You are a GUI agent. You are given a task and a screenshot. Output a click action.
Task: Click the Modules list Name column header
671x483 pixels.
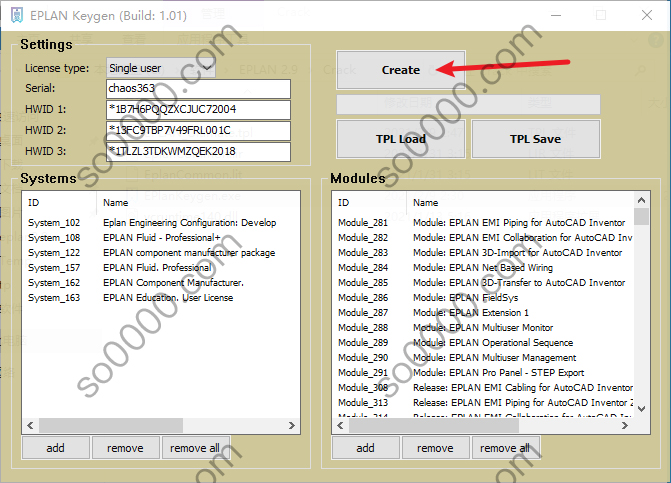[520, 203]
